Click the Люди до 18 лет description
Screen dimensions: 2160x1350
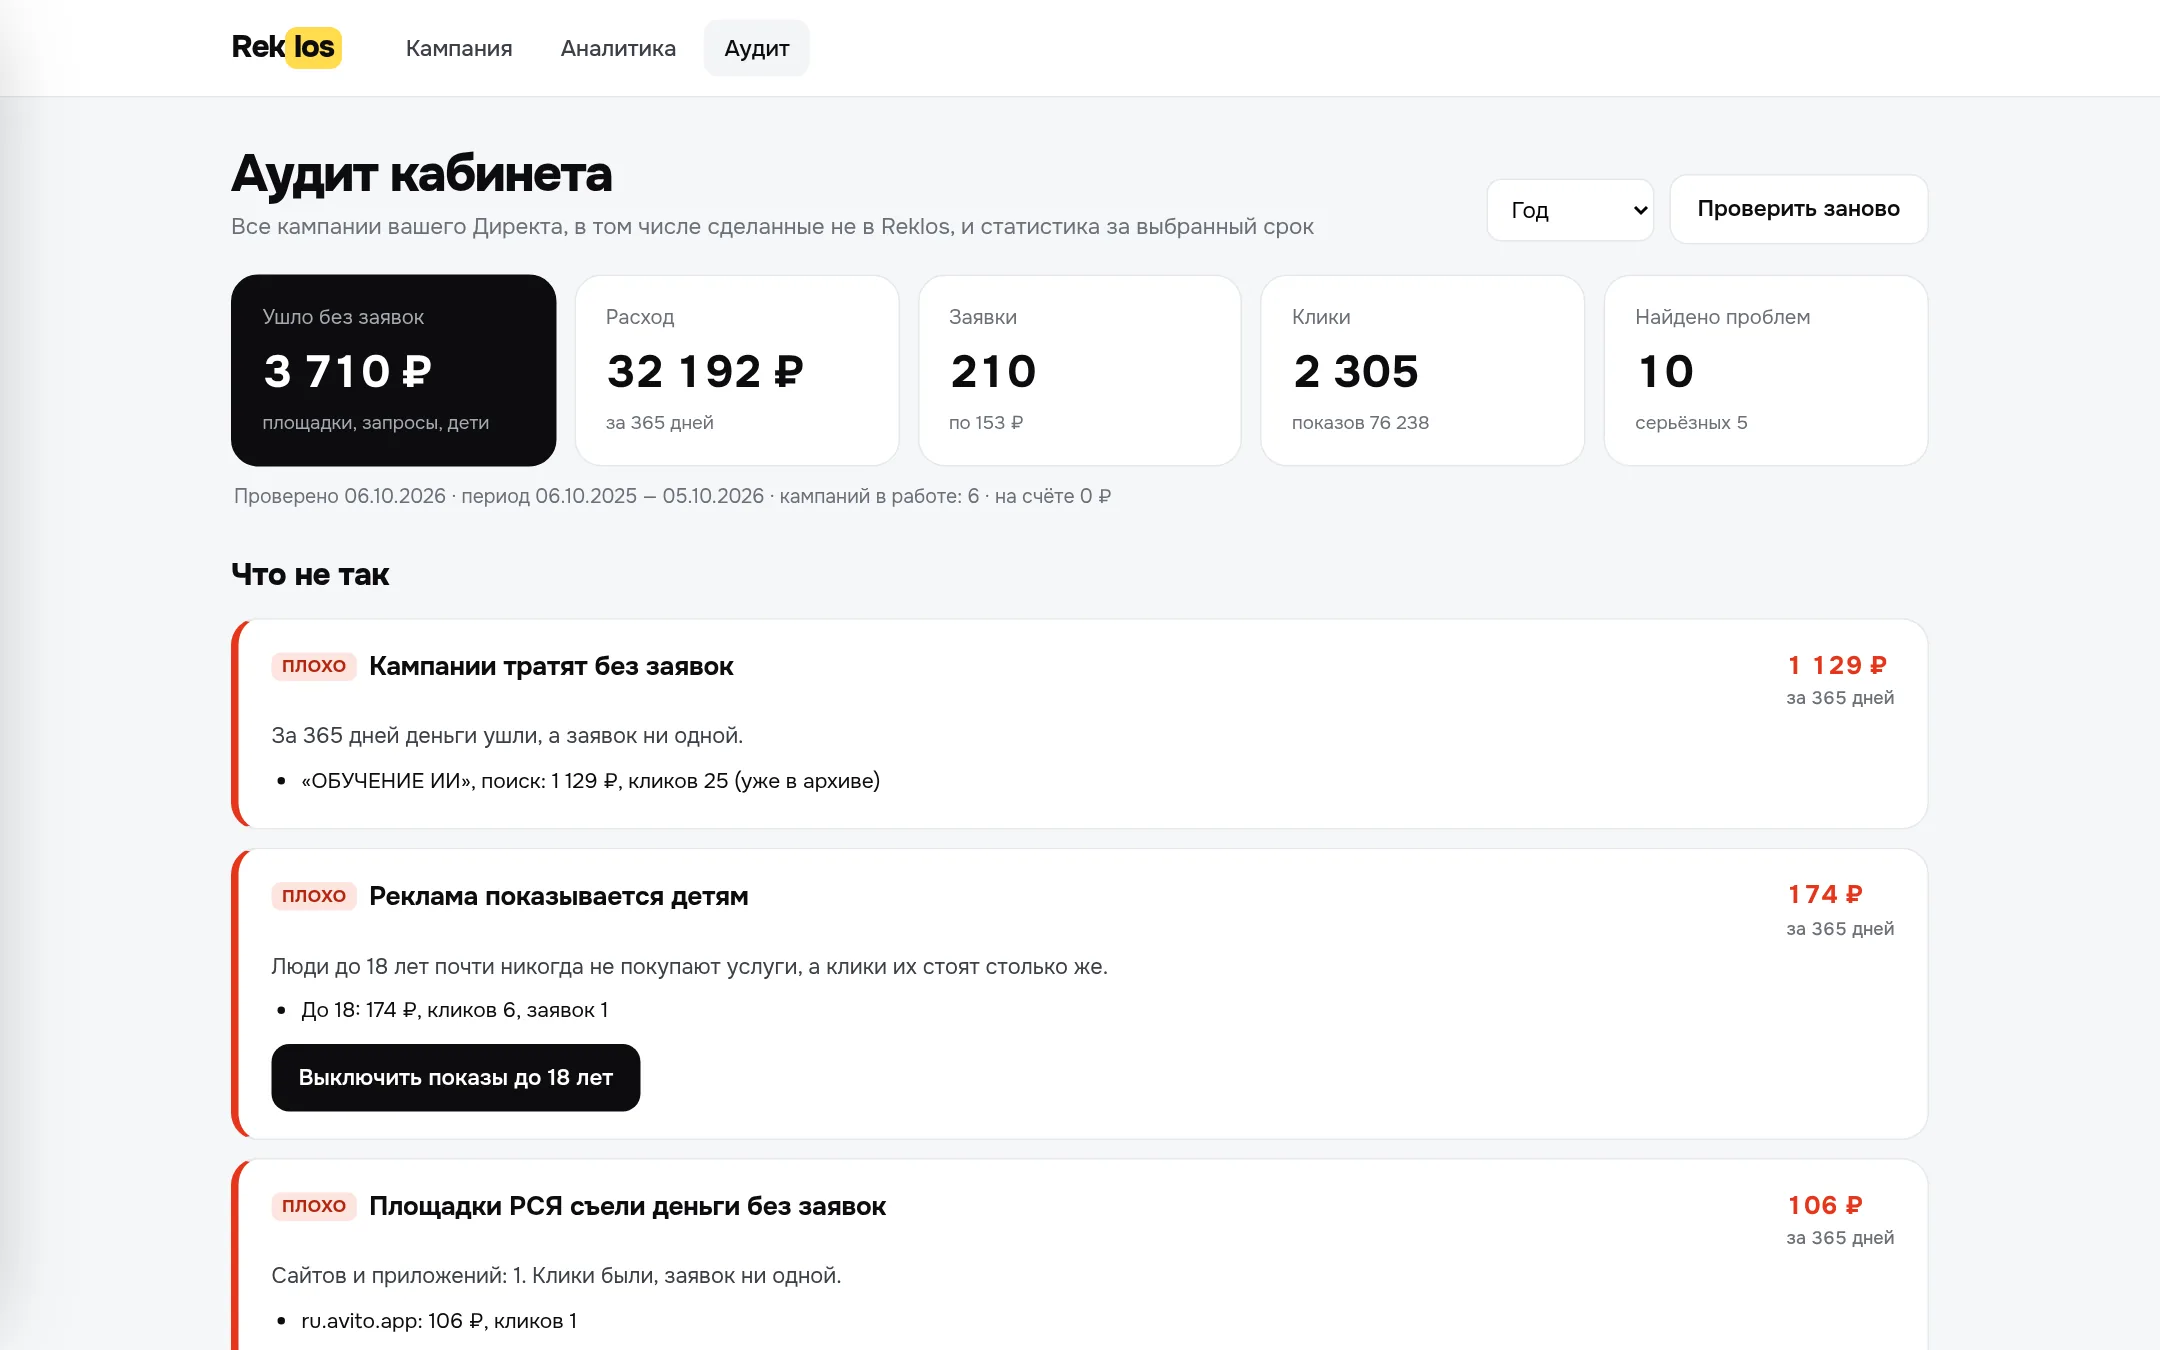tap(689, 967)
